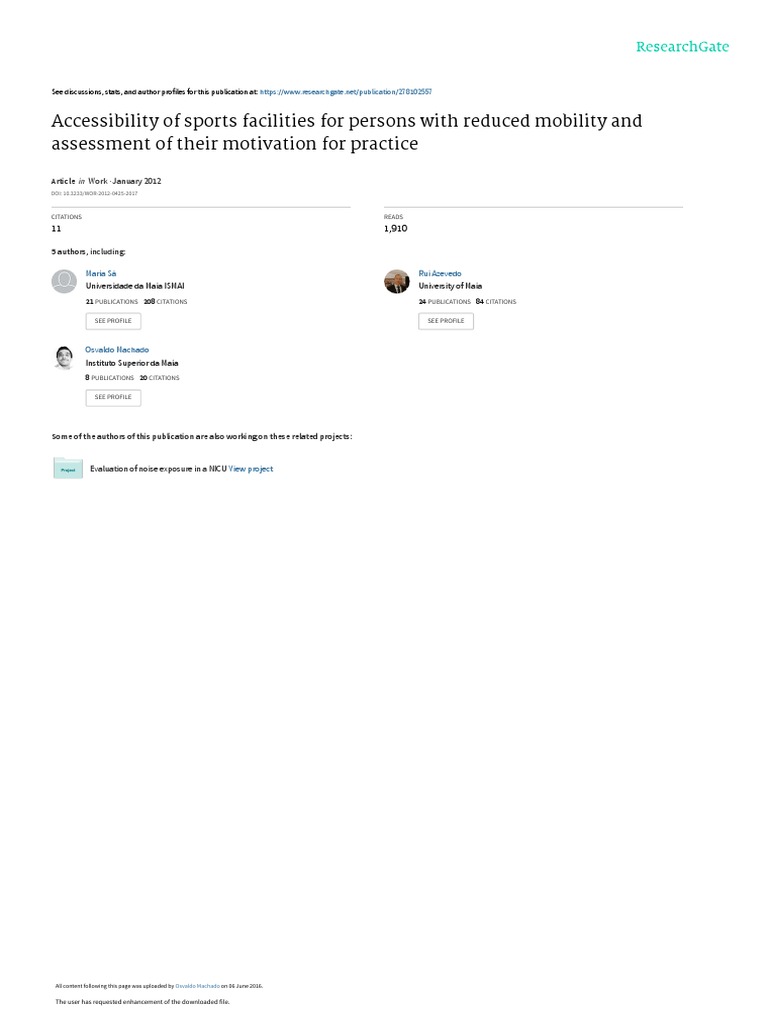This screenshot has width=768, height=1024.
Task: Click the Instituto Superior da Maia affiliation
Action: pyautogui.click(x=132, y=363)
